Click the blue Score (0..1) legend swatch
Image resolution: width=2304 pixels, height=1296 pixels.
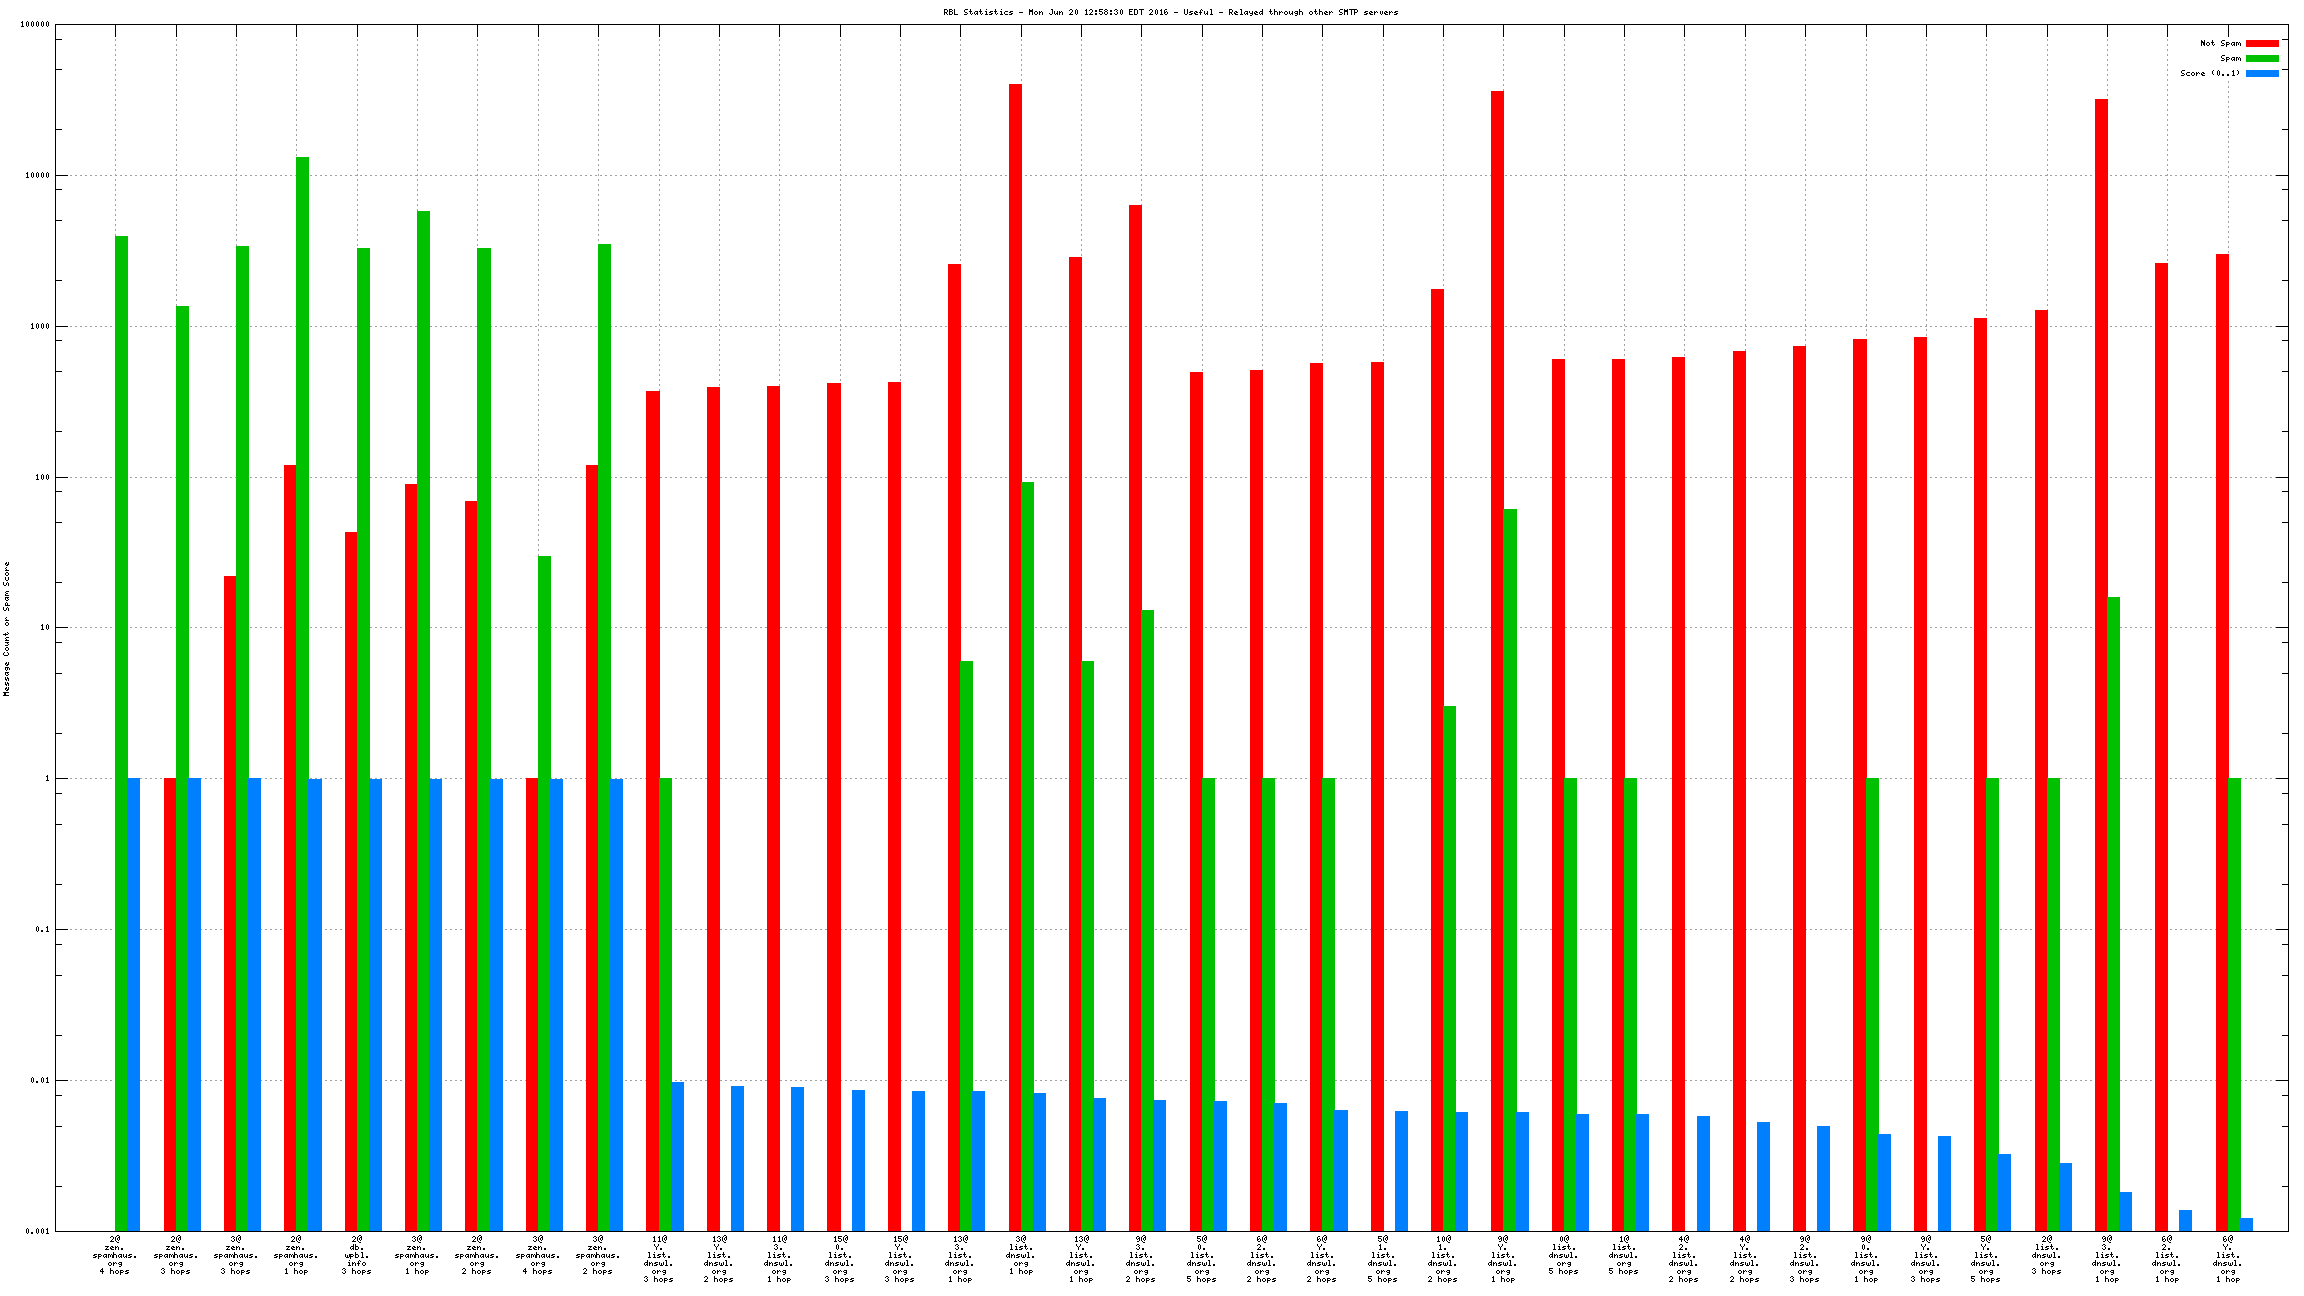pyautogui.click(x=2262, y=73)
